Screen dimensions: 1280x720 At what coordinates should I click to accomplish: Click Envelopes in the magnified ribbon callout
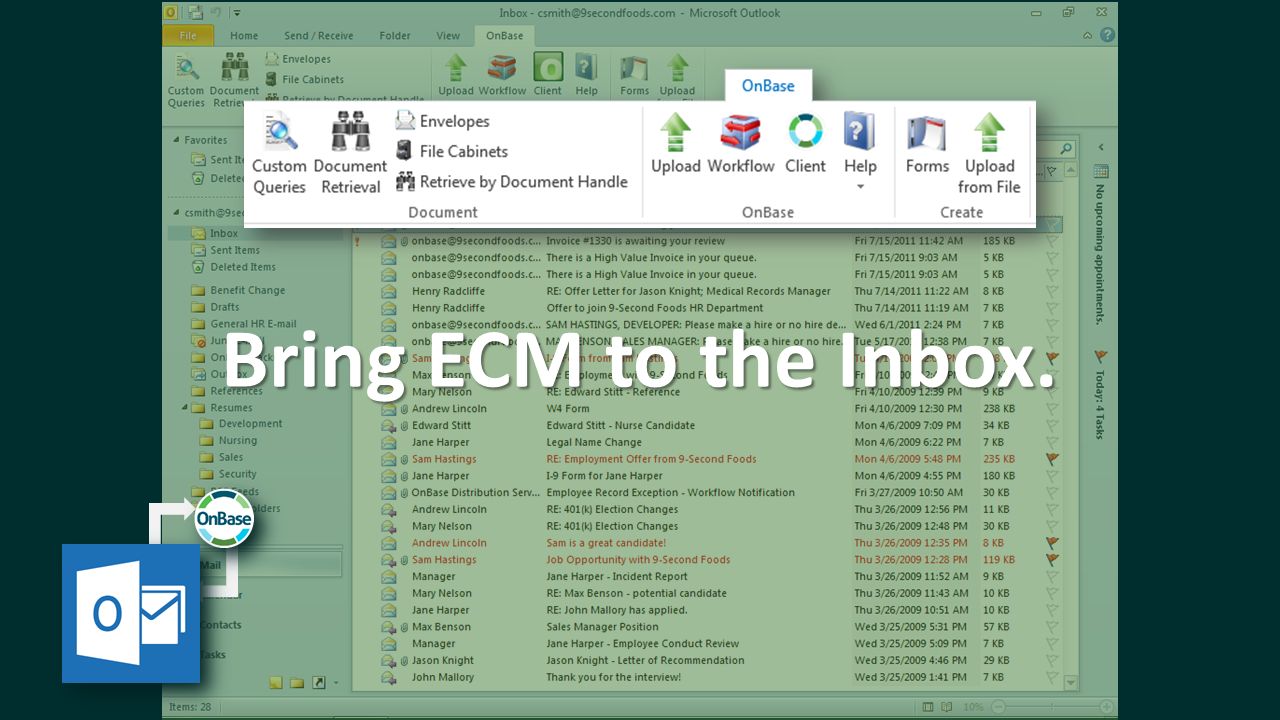tap(442, 121)
